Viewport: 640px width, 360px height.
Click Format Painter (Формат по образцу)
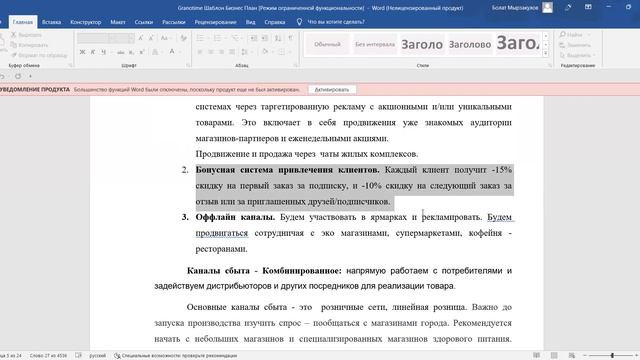pos(39,55)
